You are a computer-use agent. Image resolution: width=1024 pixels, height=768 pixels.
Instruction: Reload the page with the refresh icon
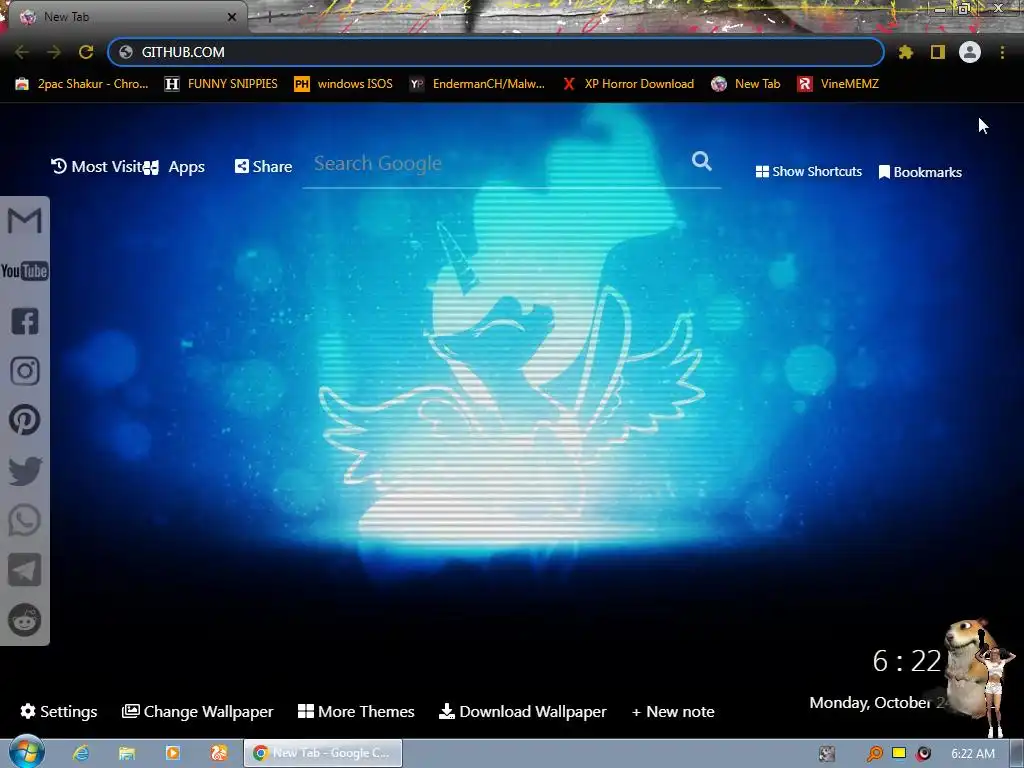86,52
